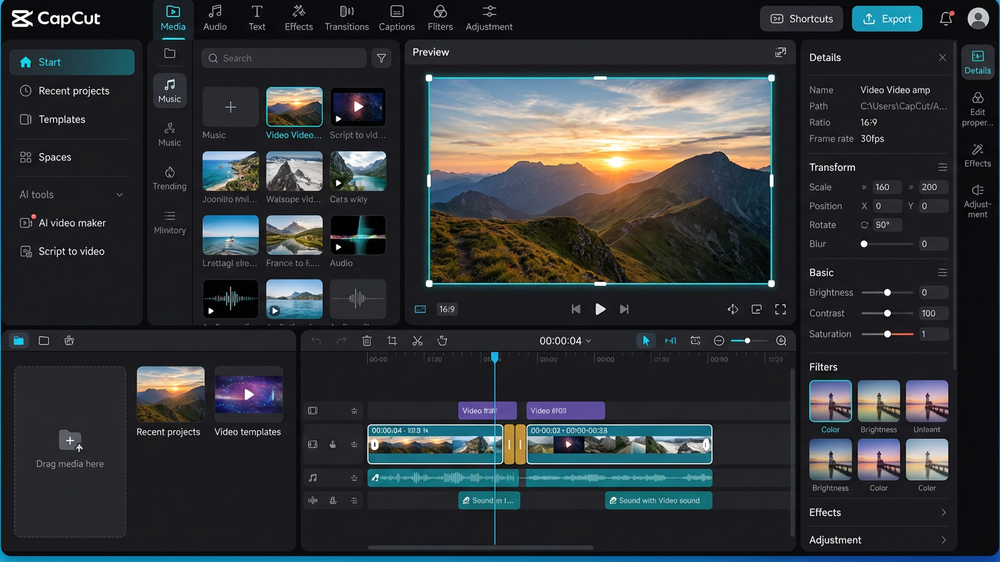The width and height of the screenshot is (1000, 562).
Task: Adjust the Brightness slider
Action: click(x=887, y=292)
